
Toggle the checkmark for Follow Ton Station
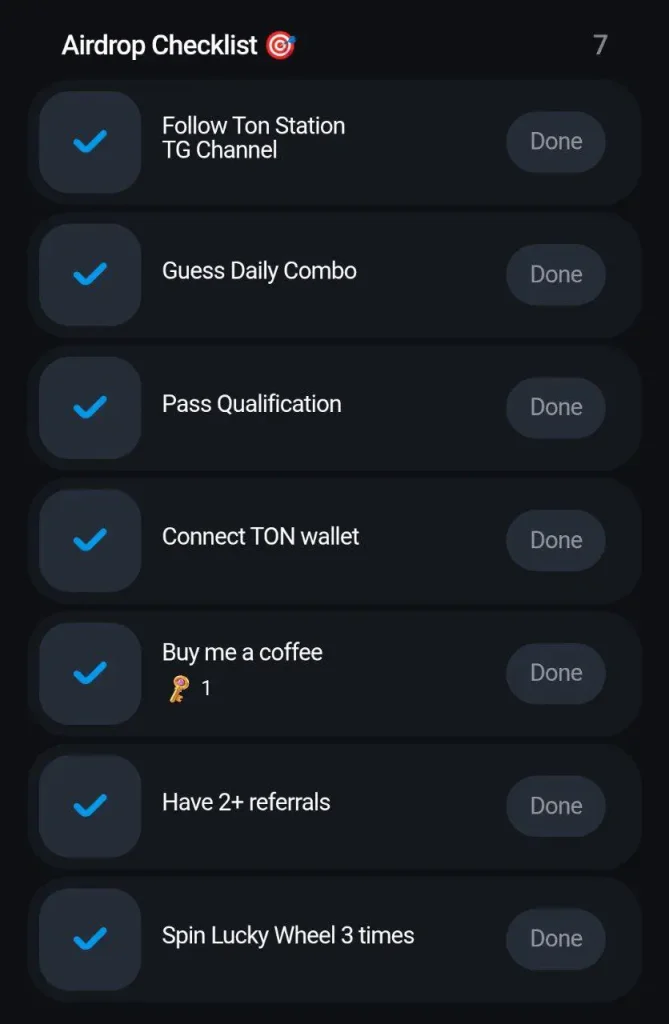90,142
